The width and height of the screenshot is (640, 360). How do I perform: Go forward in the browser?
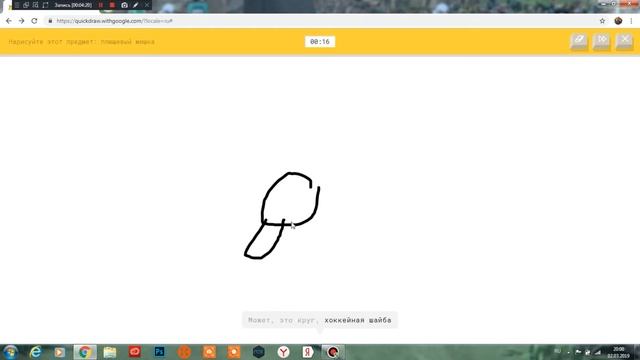pyautogui.click(x=21, y=21)
